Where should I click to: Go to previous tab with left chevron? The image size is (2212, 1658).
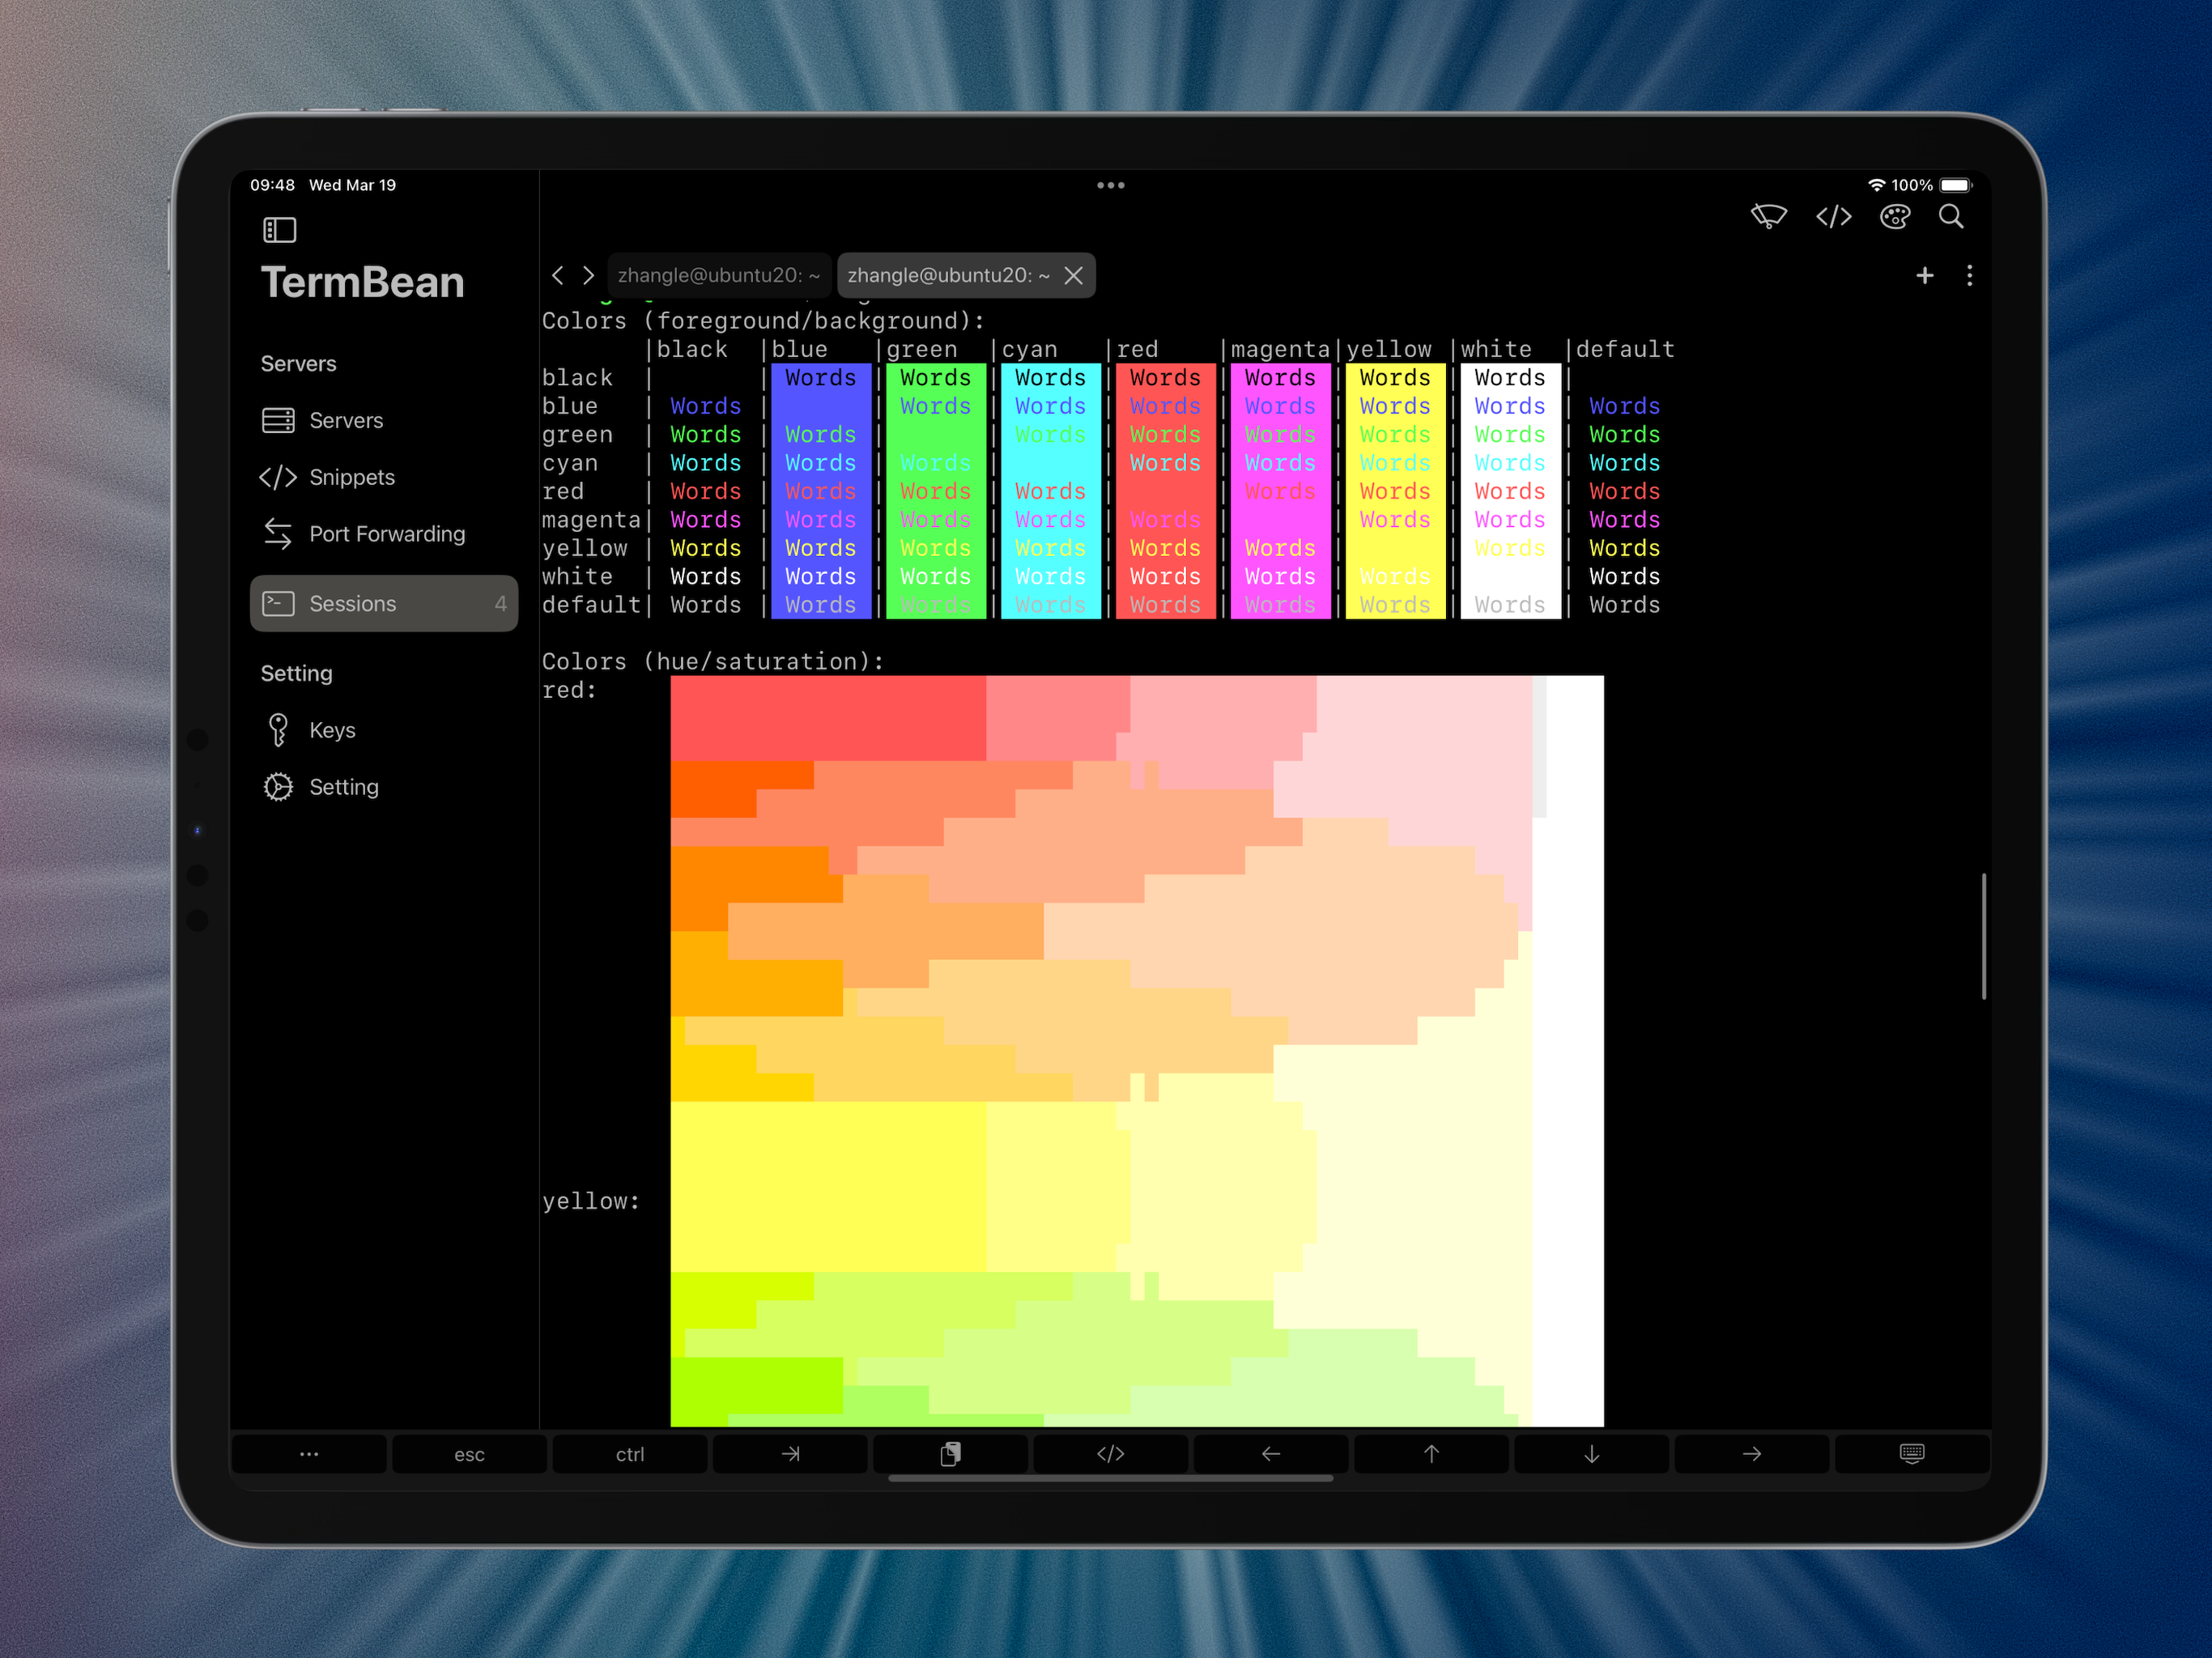(x=558, y=275)
